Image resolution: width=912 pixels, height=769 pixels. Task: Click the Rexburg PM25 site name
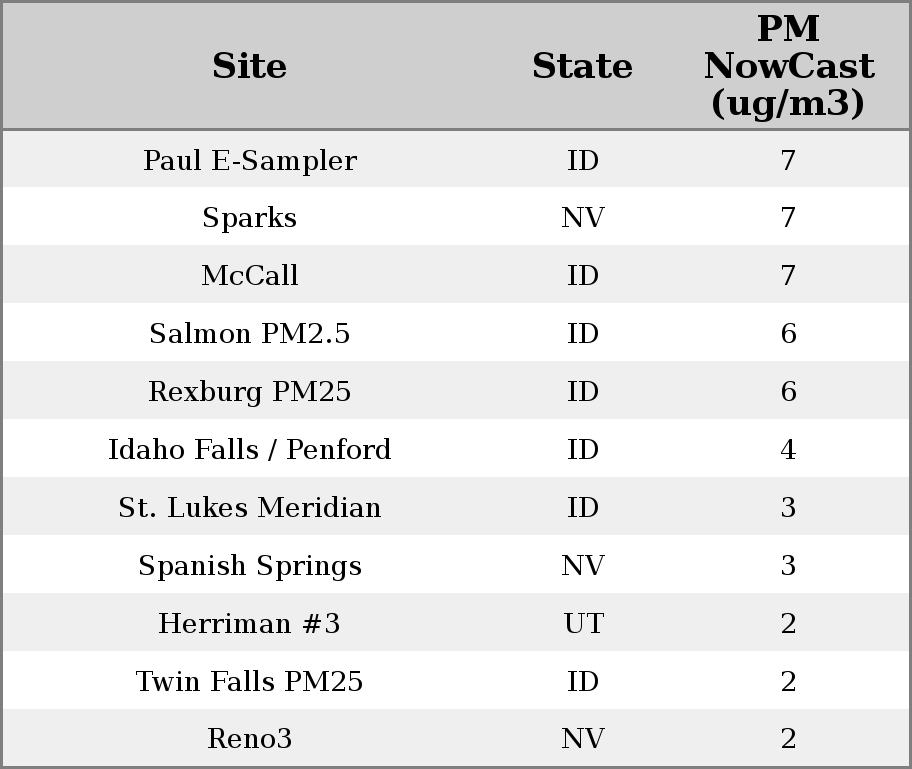[x=249, y=392]
